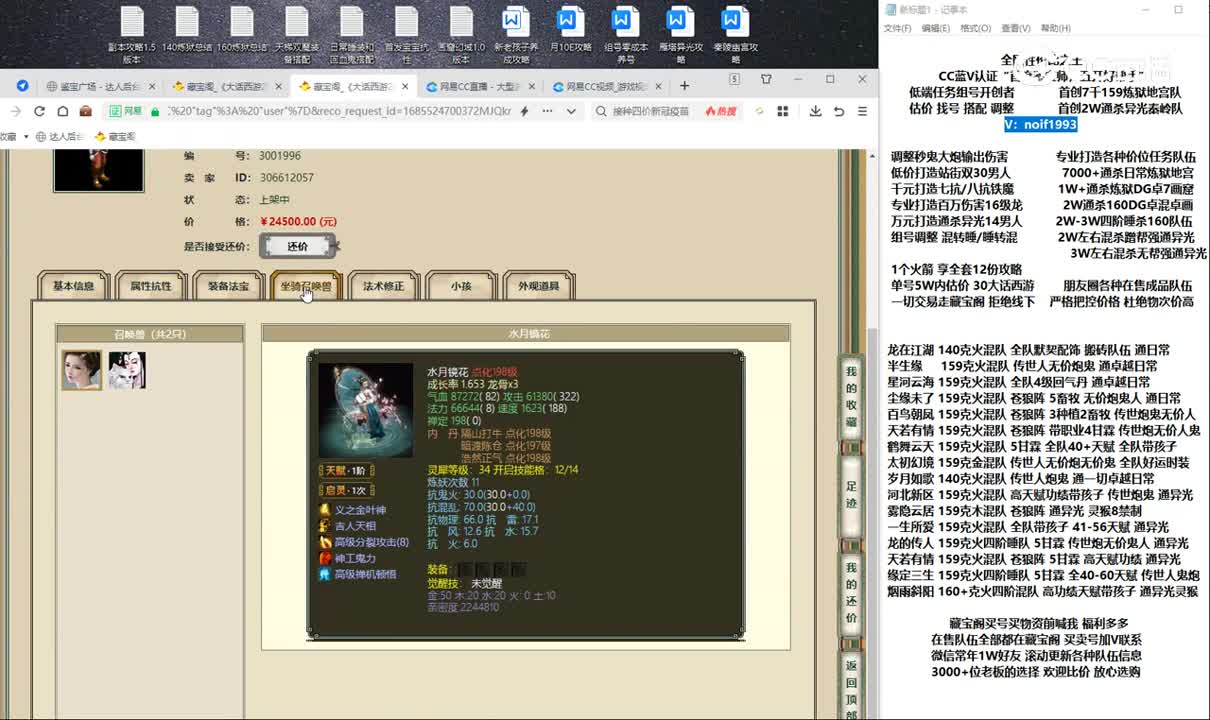The width and height of the screenshot is (1210, 720).
Task: Open the 属性抗性 tab
Action: 150,286
